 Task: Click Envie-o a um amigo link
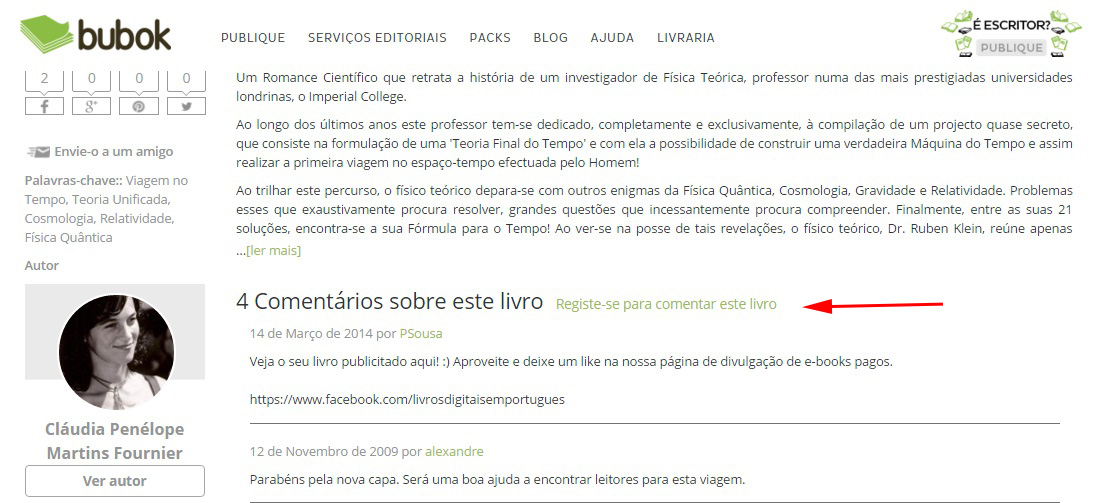click(x=113, y=151)
